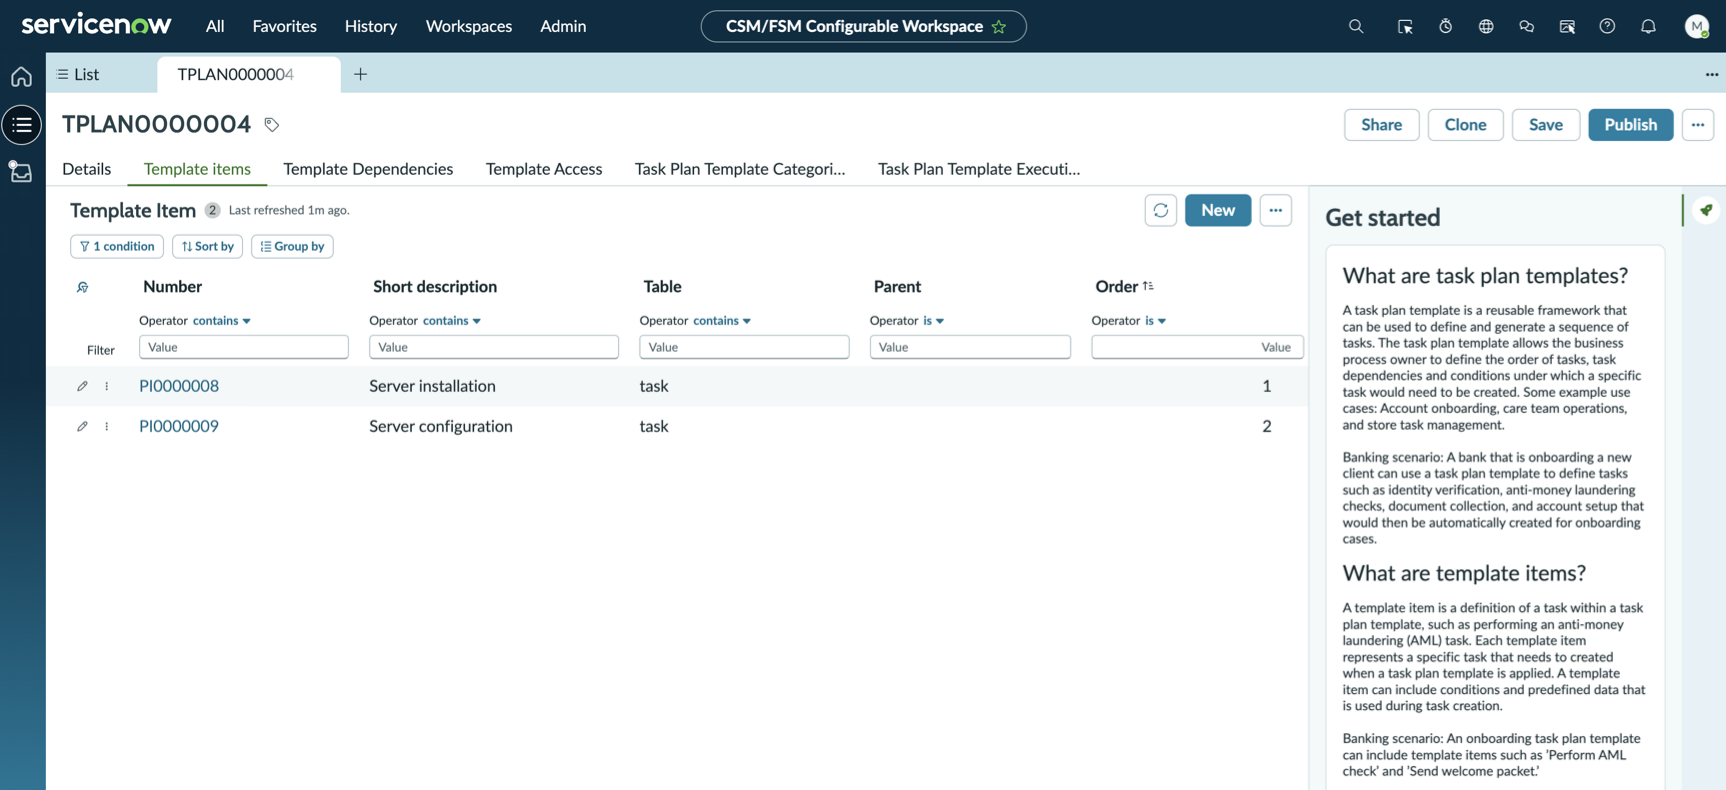Open the Admin menu
This screenshot has height=790, width=1726.
563,26
